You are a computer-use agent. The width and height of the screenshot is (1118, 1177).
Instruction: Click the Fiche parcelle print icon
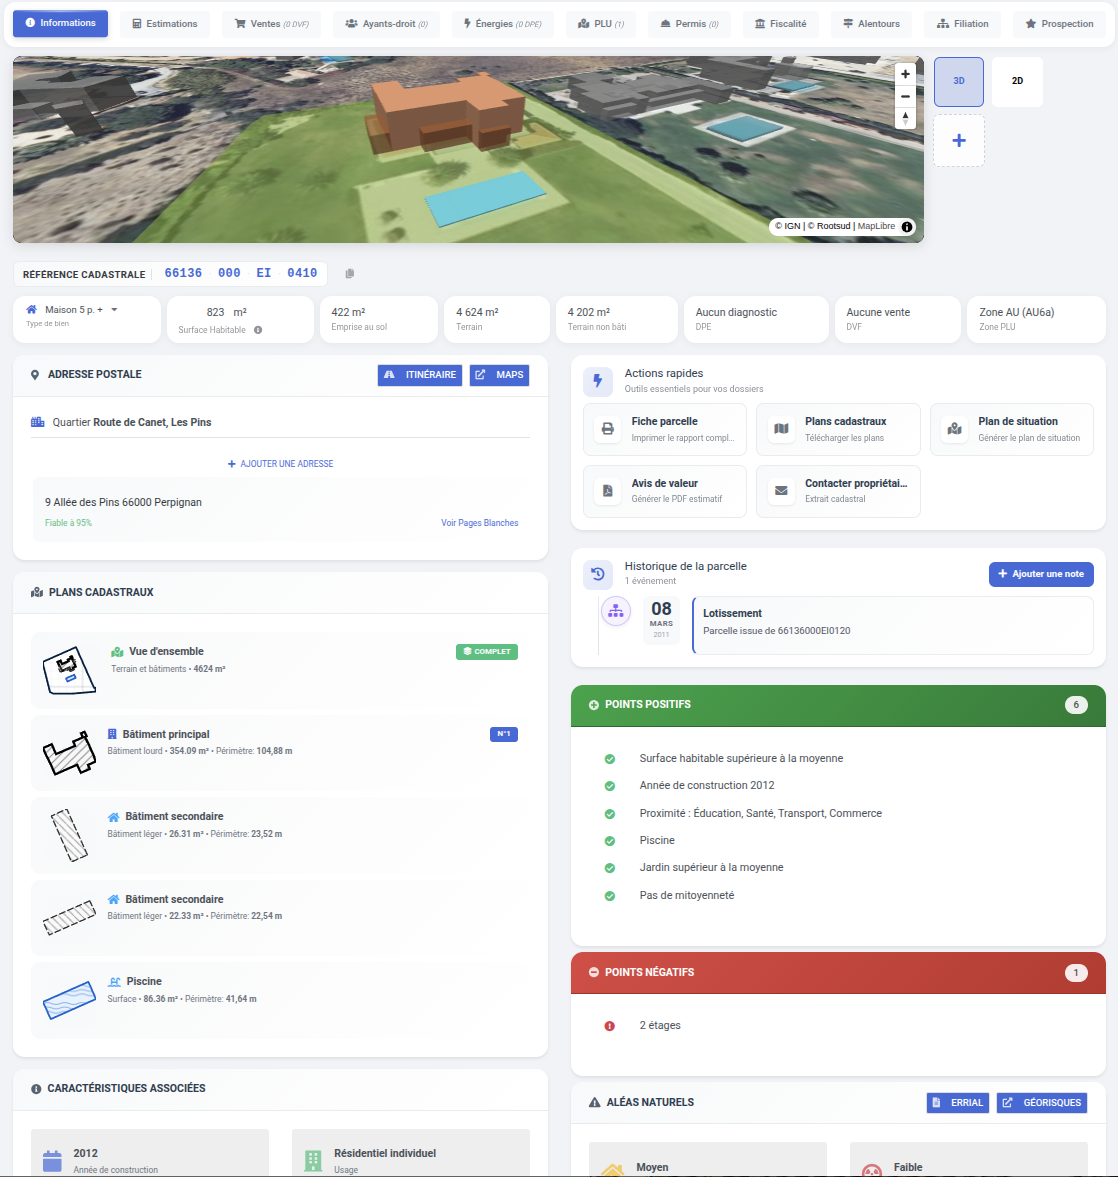(x=607, y=429)
